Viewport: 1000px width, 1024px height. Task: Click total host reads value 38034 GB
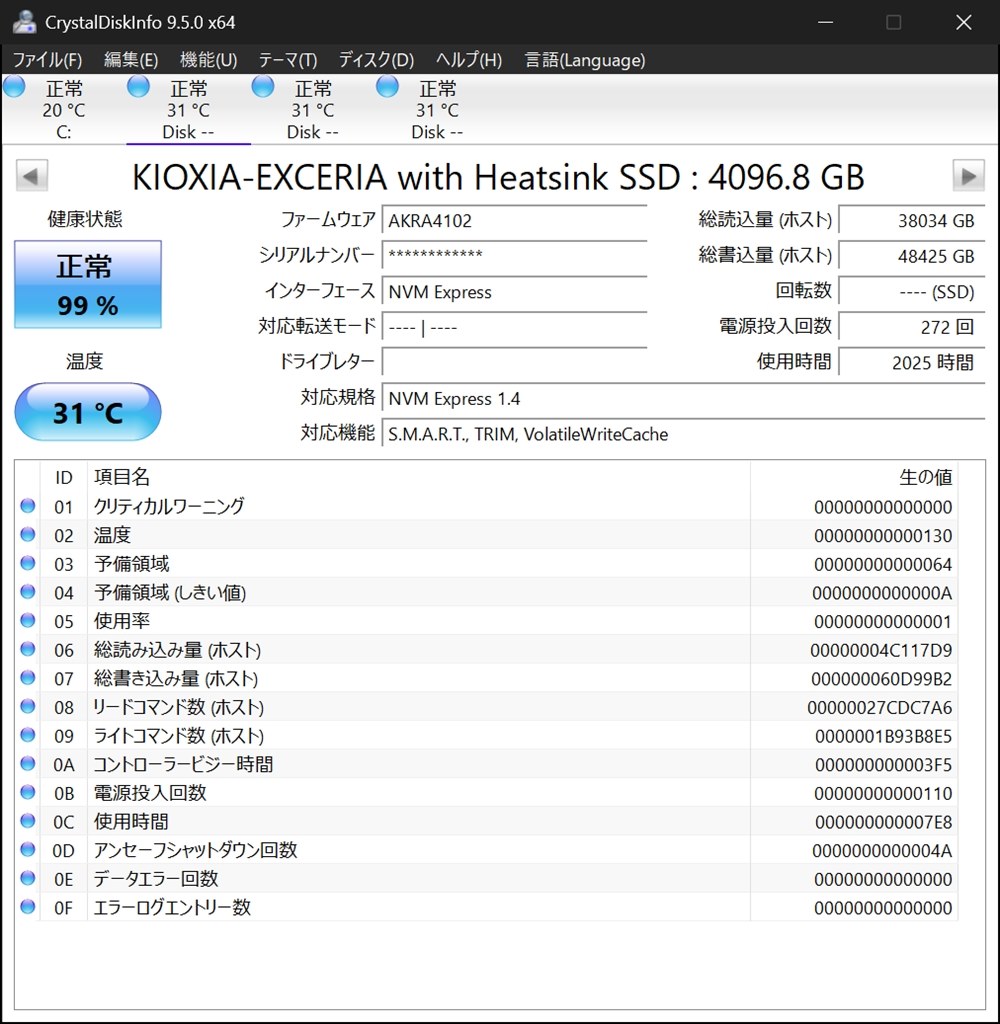[x=911, y=220]
